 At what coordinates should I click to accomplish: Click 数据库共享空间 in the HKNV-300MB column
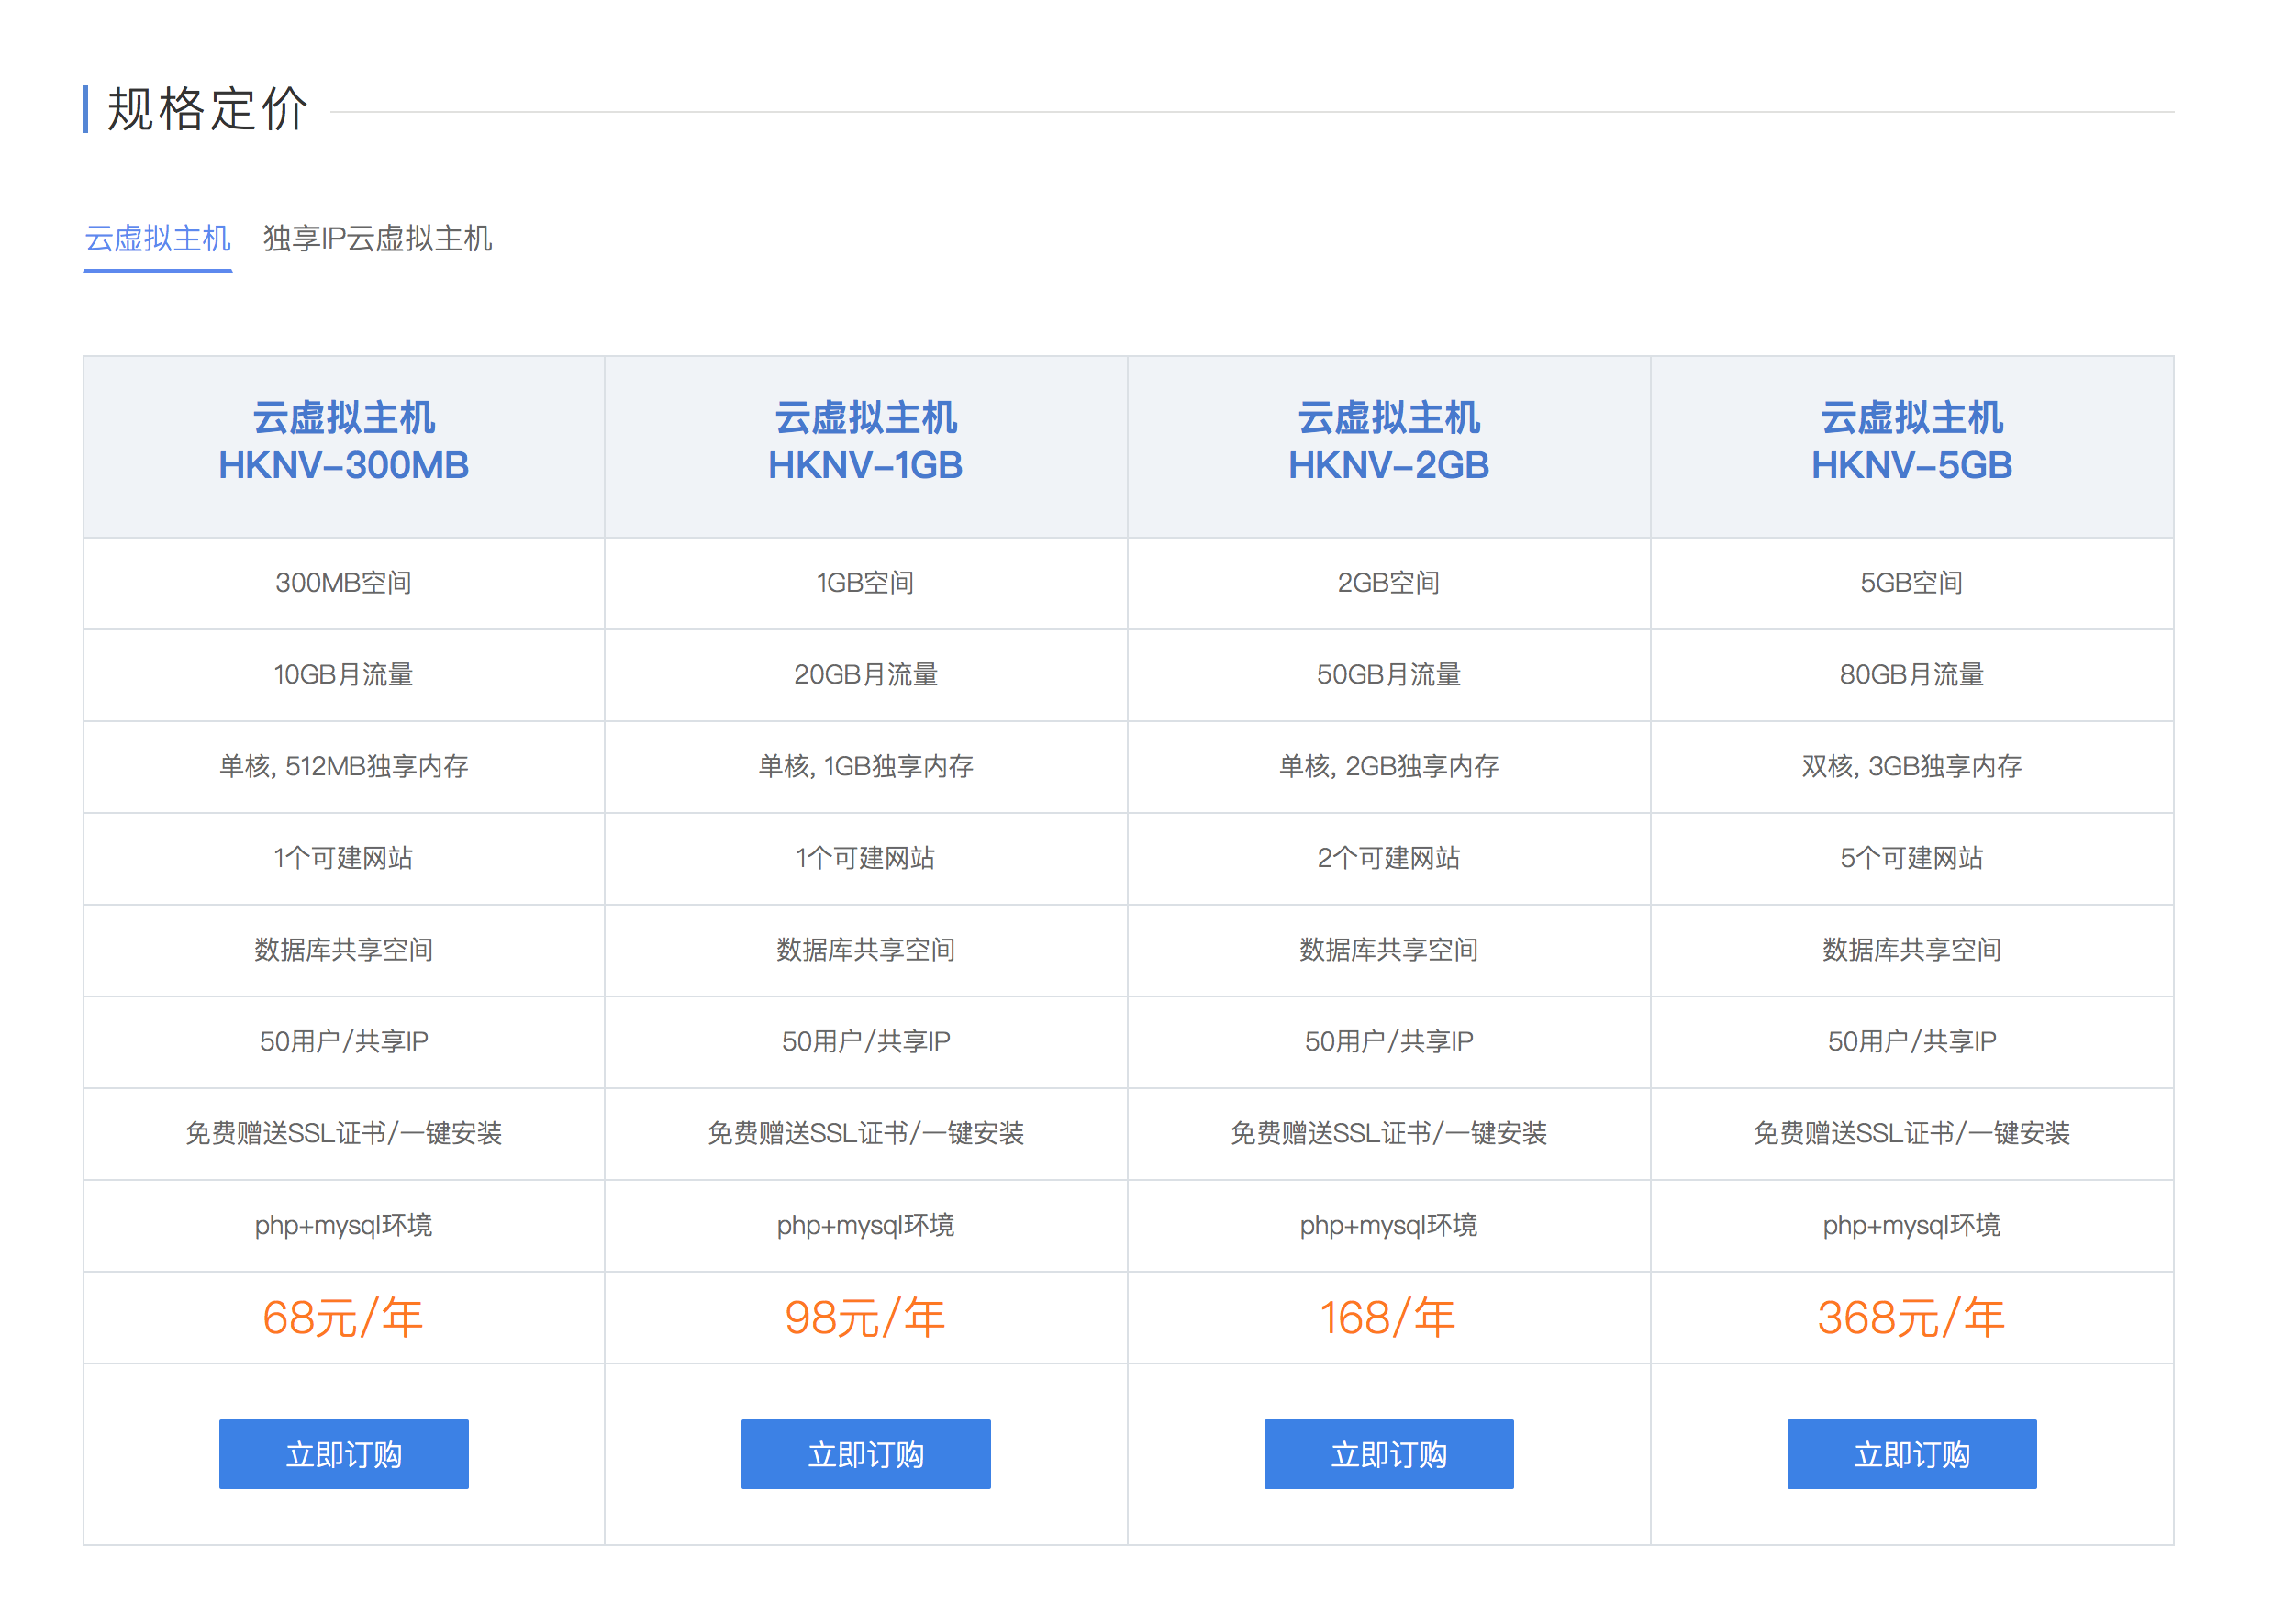(x=343, y=950)
